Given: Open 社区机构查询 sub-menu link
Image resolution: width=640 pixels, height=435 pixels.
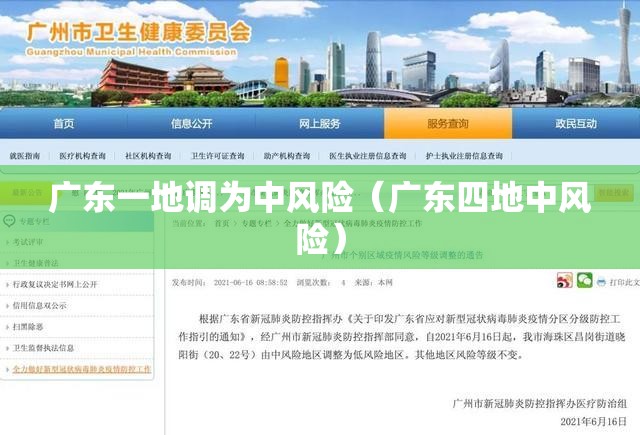Looking at the screenshot, I should point(148,156).
